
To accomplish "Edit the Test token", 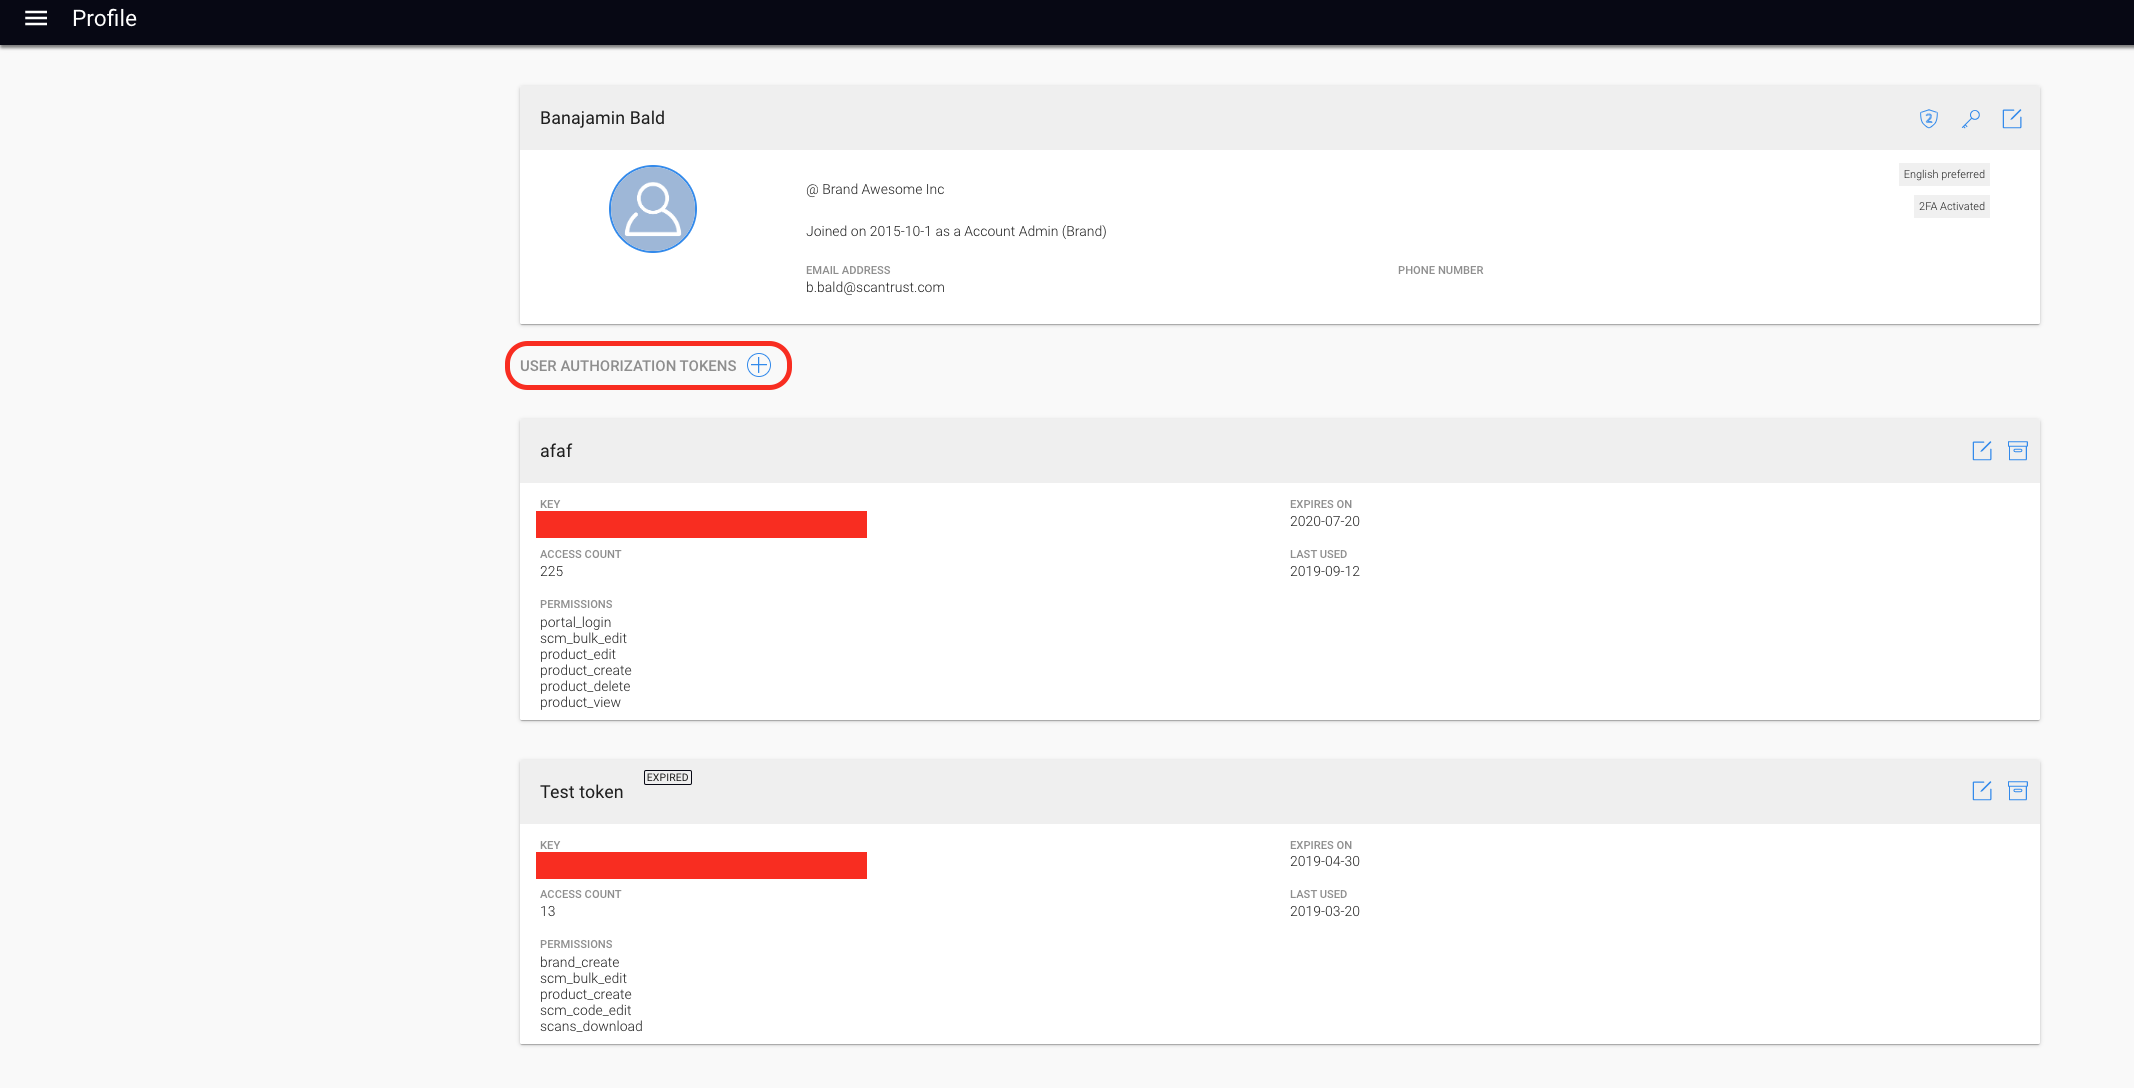I will 1982,791.
